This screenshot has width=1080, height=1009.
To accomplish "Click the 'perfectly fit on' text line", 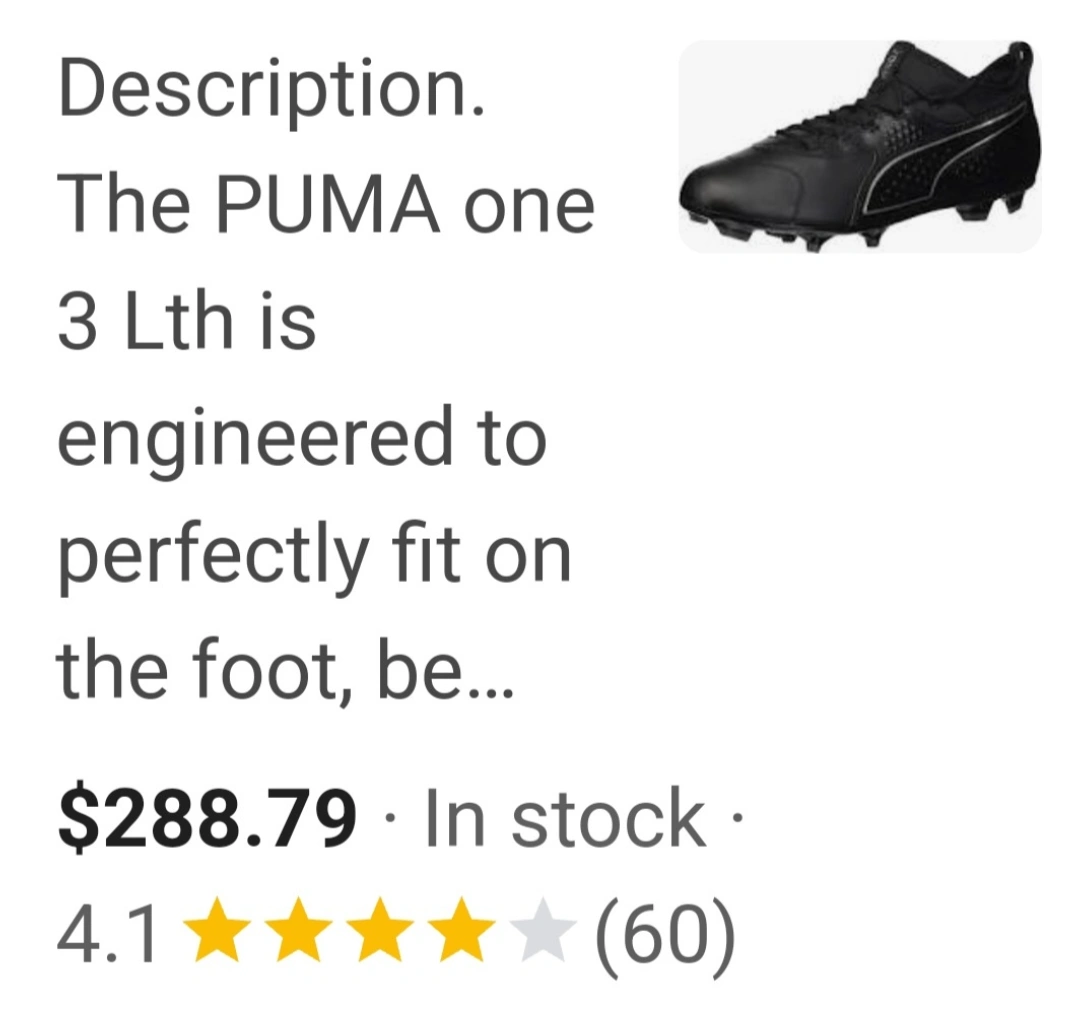I will click(x=315, y=556).
